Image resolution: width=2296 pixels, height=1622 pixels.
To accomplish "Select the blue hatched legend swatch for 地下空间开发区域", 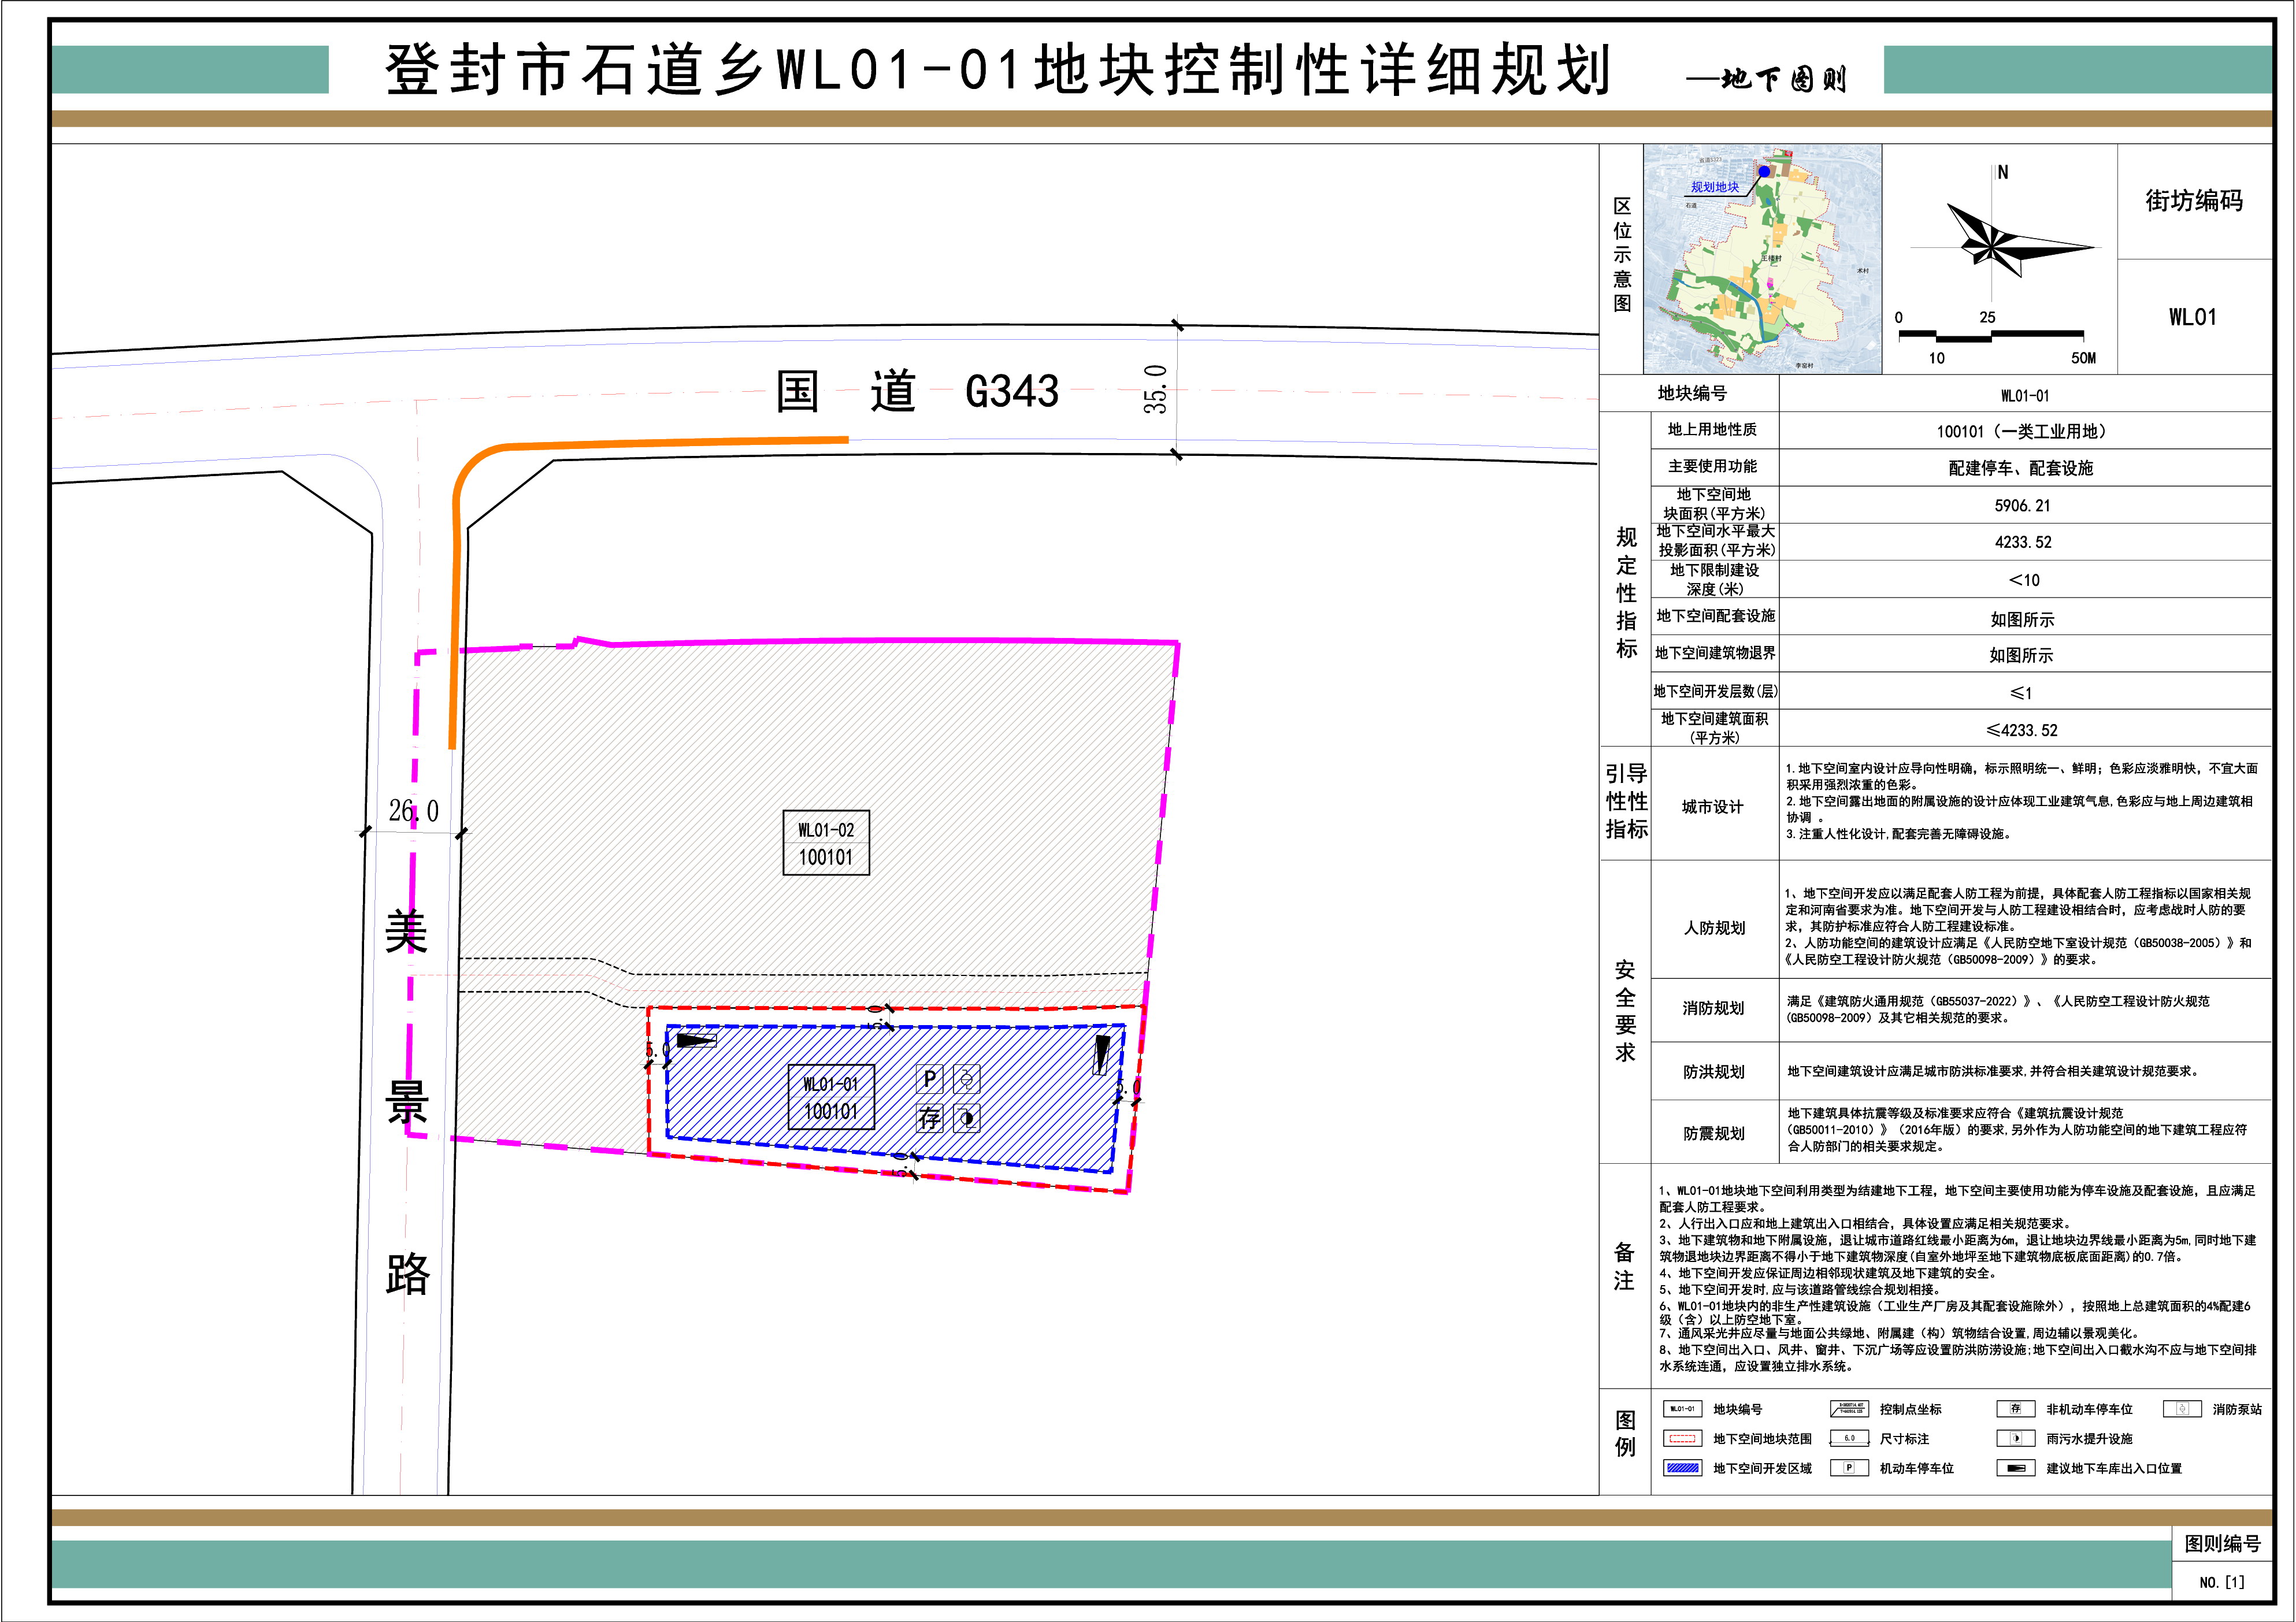I will tap(1682, 1468).
